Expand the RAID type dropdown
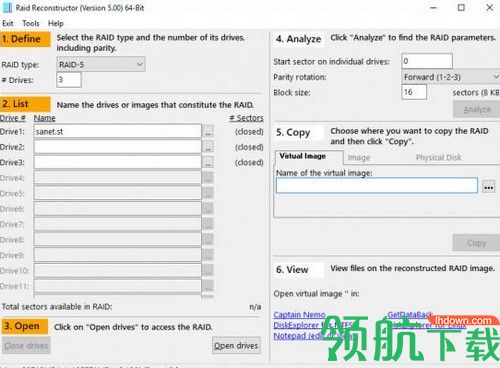The height and width of the screenshot is (368, 500). coord(101,64)
